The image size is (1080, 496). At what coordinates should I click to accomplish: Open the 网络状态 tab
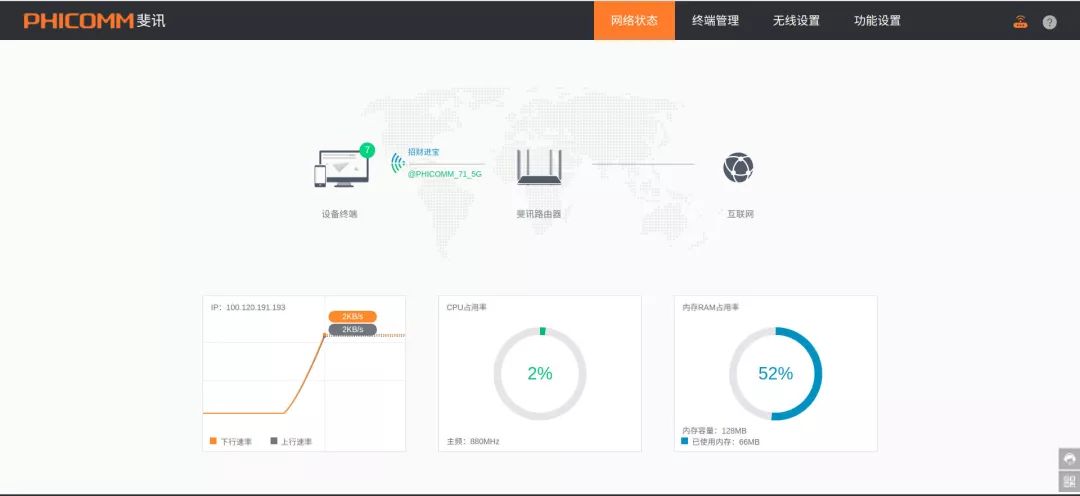click(x=634, y=21)
